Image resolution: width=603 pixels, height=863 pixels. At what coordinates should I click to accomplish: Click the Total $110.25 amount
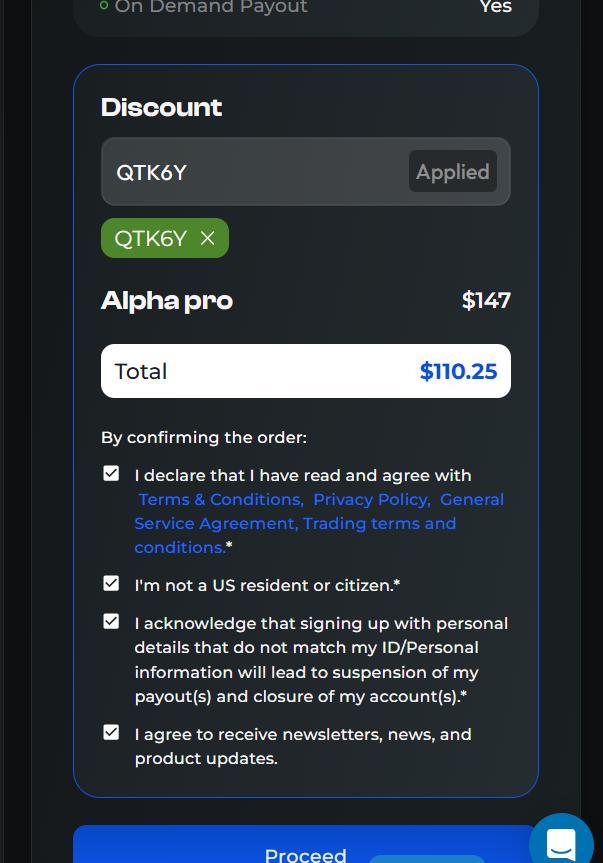pyautogui.click(x=458, y=371)
